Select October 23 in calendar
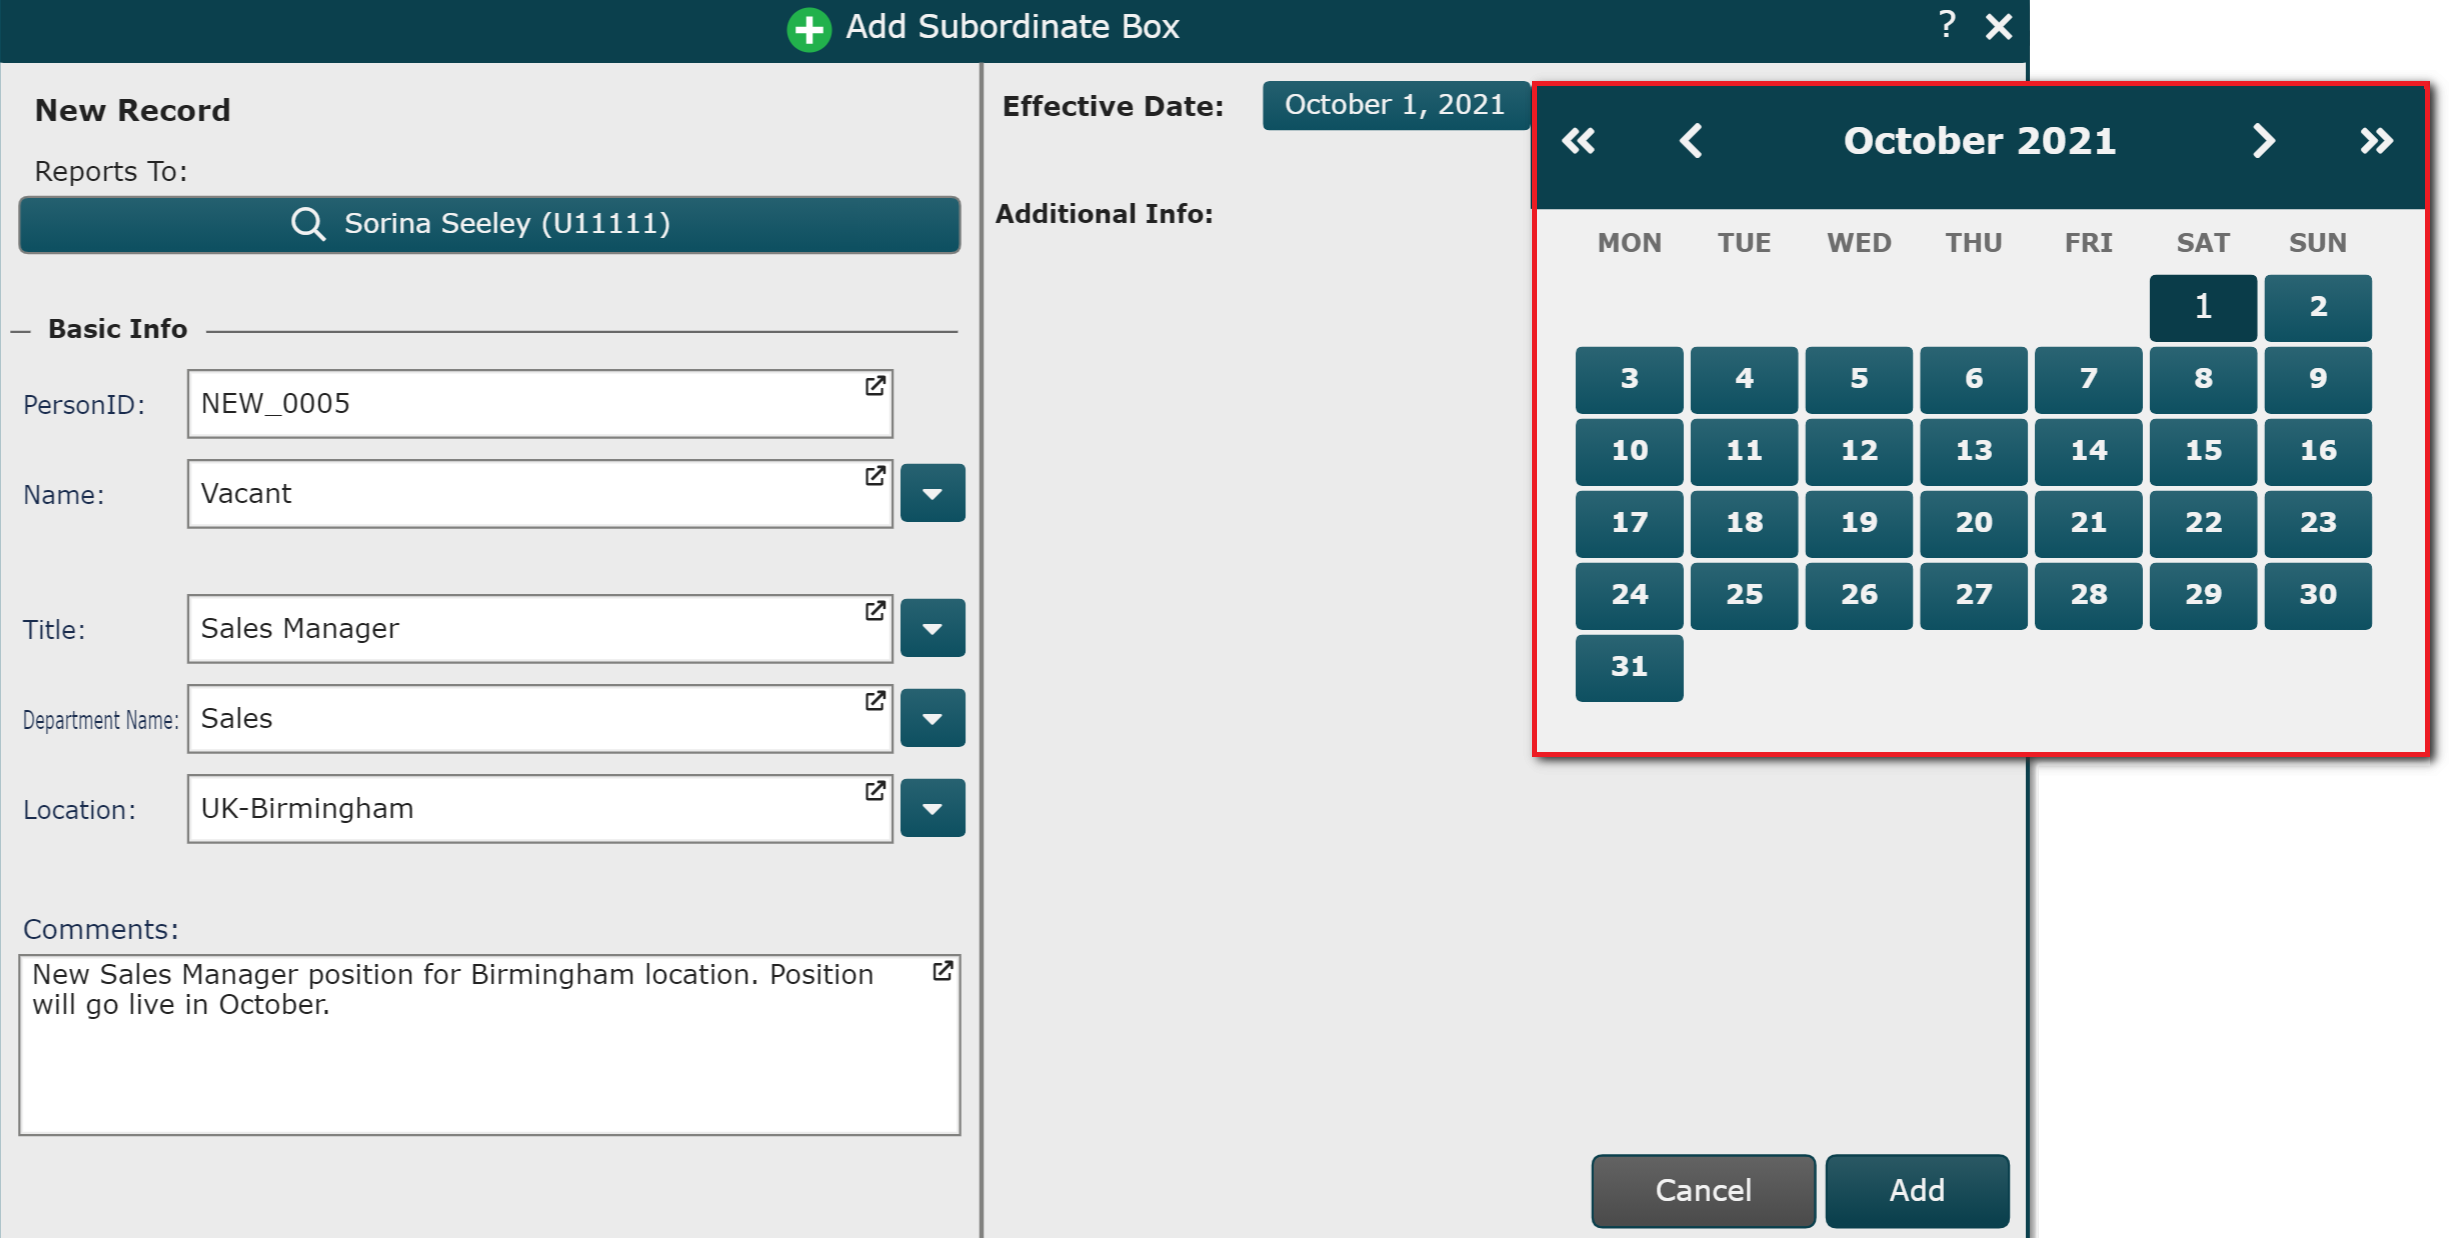 (x=2318, y=523)
